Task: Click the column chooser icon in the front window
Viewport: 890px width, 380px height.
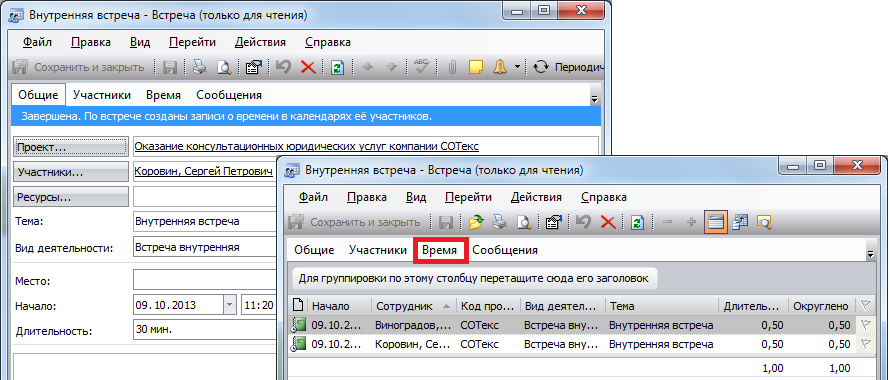Action: [x=740, y=222]
